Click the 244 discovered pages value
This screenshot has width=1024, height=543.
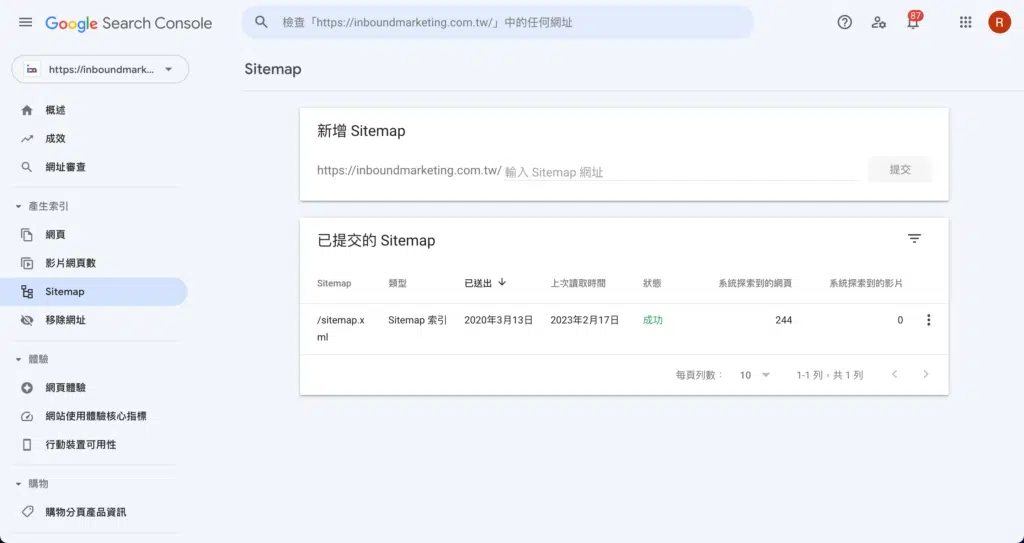pyautogui.click(x=784, y=320)
